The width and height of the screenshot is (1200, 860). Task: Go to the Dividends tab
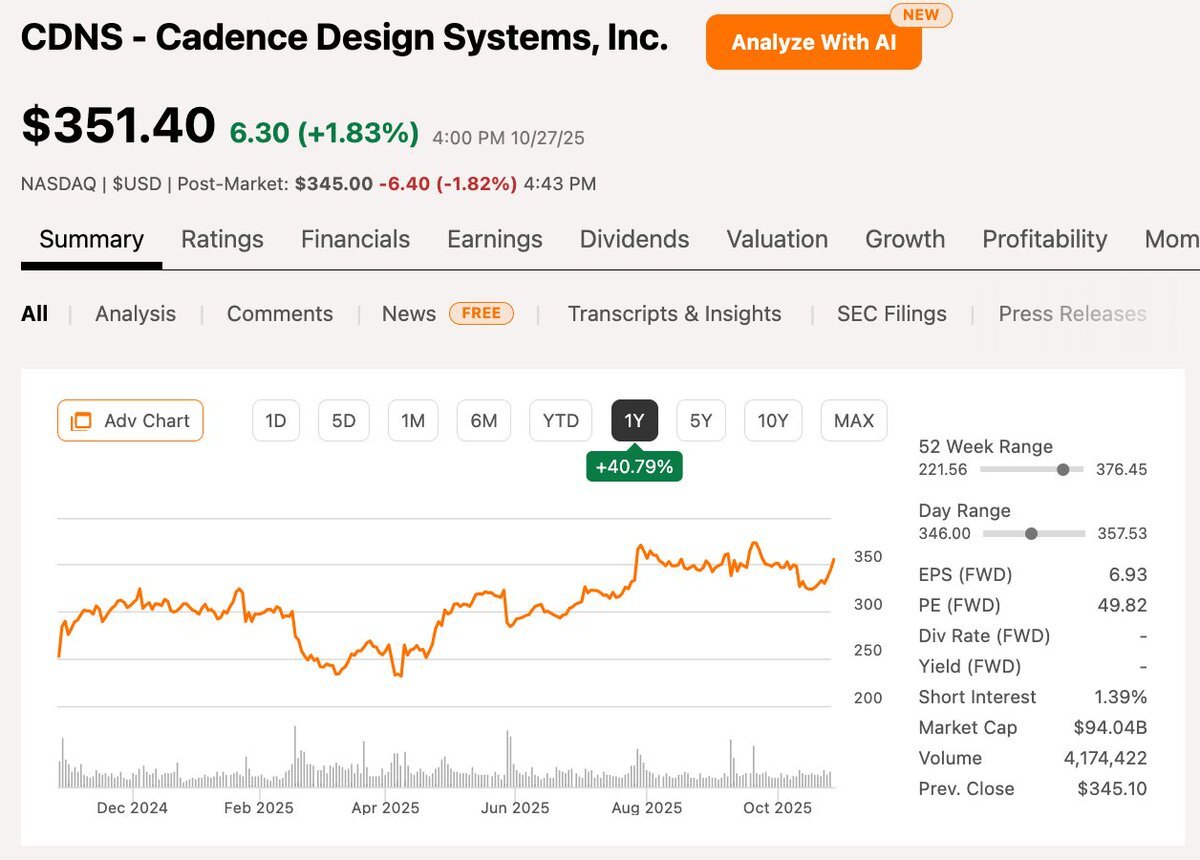(634, 239)
